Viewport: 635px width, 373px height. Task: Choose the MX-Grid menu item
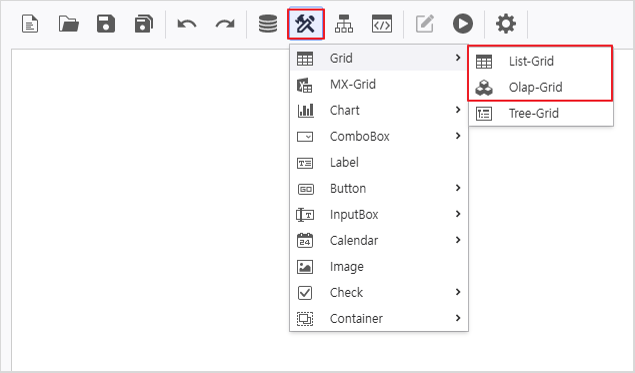379,84
